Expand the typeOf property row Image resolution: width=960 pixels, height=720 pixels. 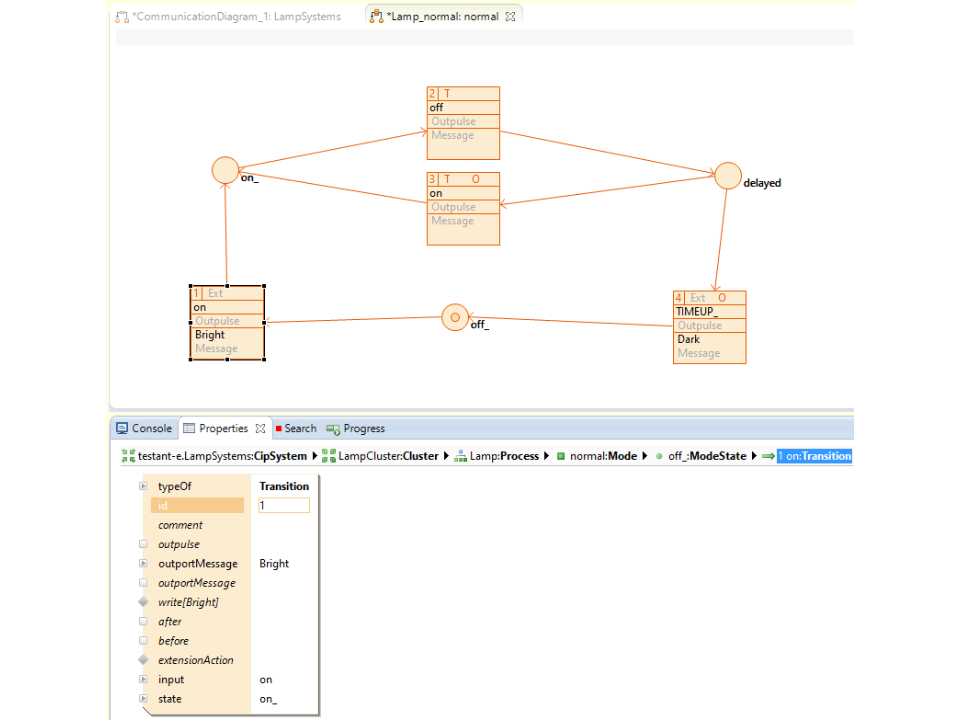click(143, 487)
